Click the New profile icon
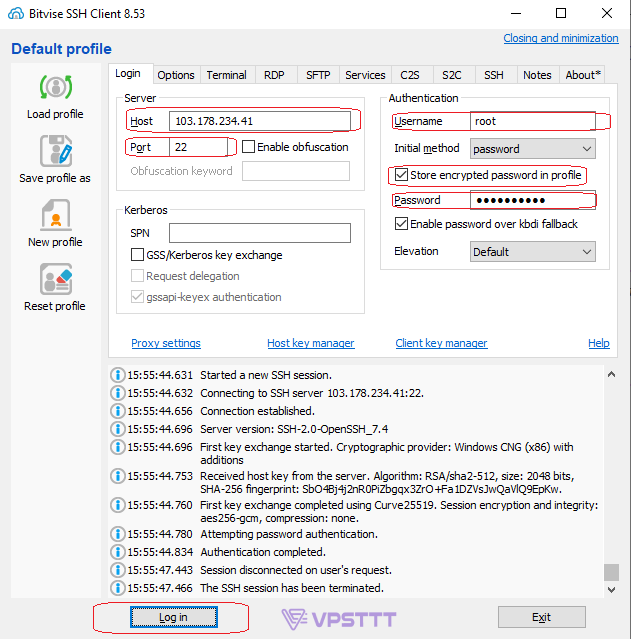Screen dimensions: 631x639 [56, 215]
